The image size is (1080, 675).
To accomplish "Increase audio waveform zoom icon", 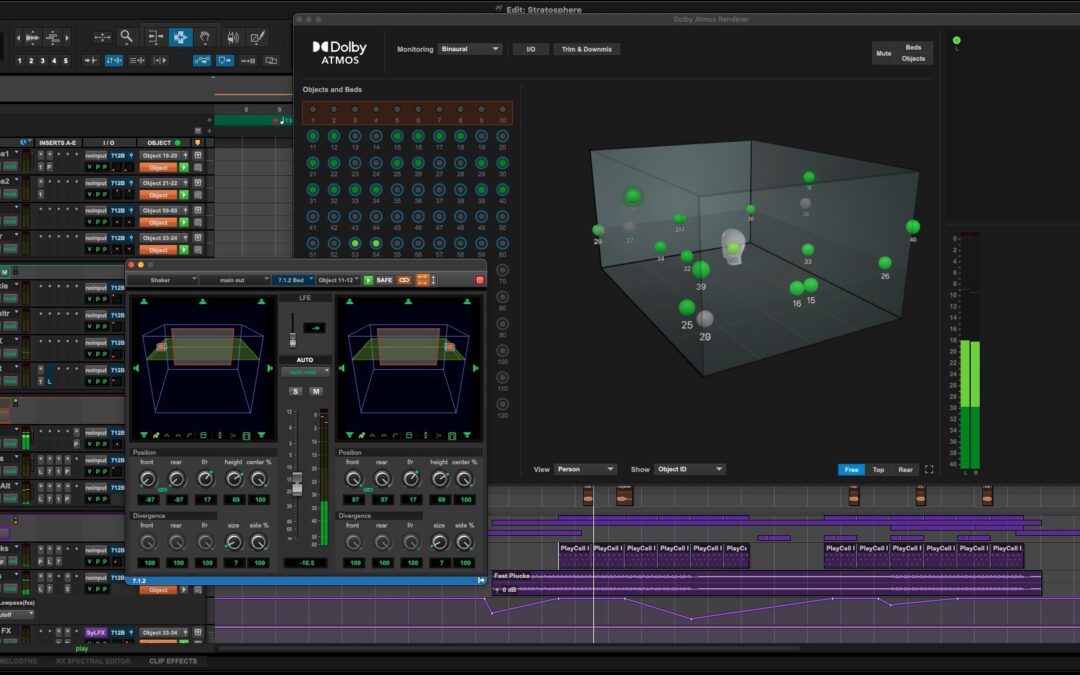I will click(x=32, y=37).
